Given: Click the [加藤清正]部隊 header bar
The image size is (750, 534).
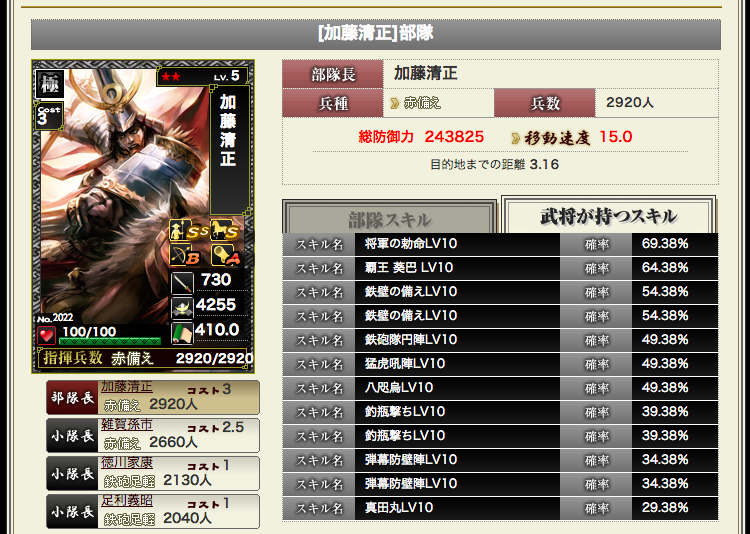Looking at the screenshot, I should coord(375,34).
